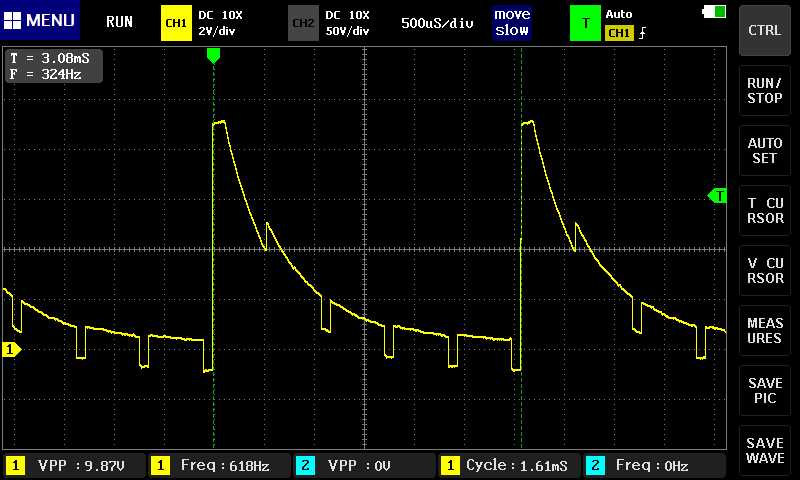
Task: Enable the V CURSOR voltage cursors
Action: [x=764, y=270]
